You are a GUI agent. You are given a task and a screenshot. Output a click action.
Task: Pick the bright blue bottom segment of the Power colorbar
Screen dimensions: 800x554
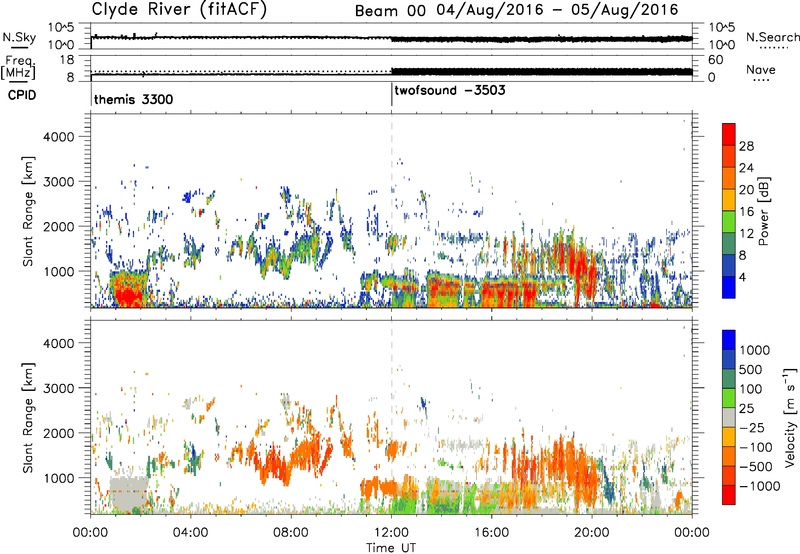pyautogui.click(x=729, y=287)
